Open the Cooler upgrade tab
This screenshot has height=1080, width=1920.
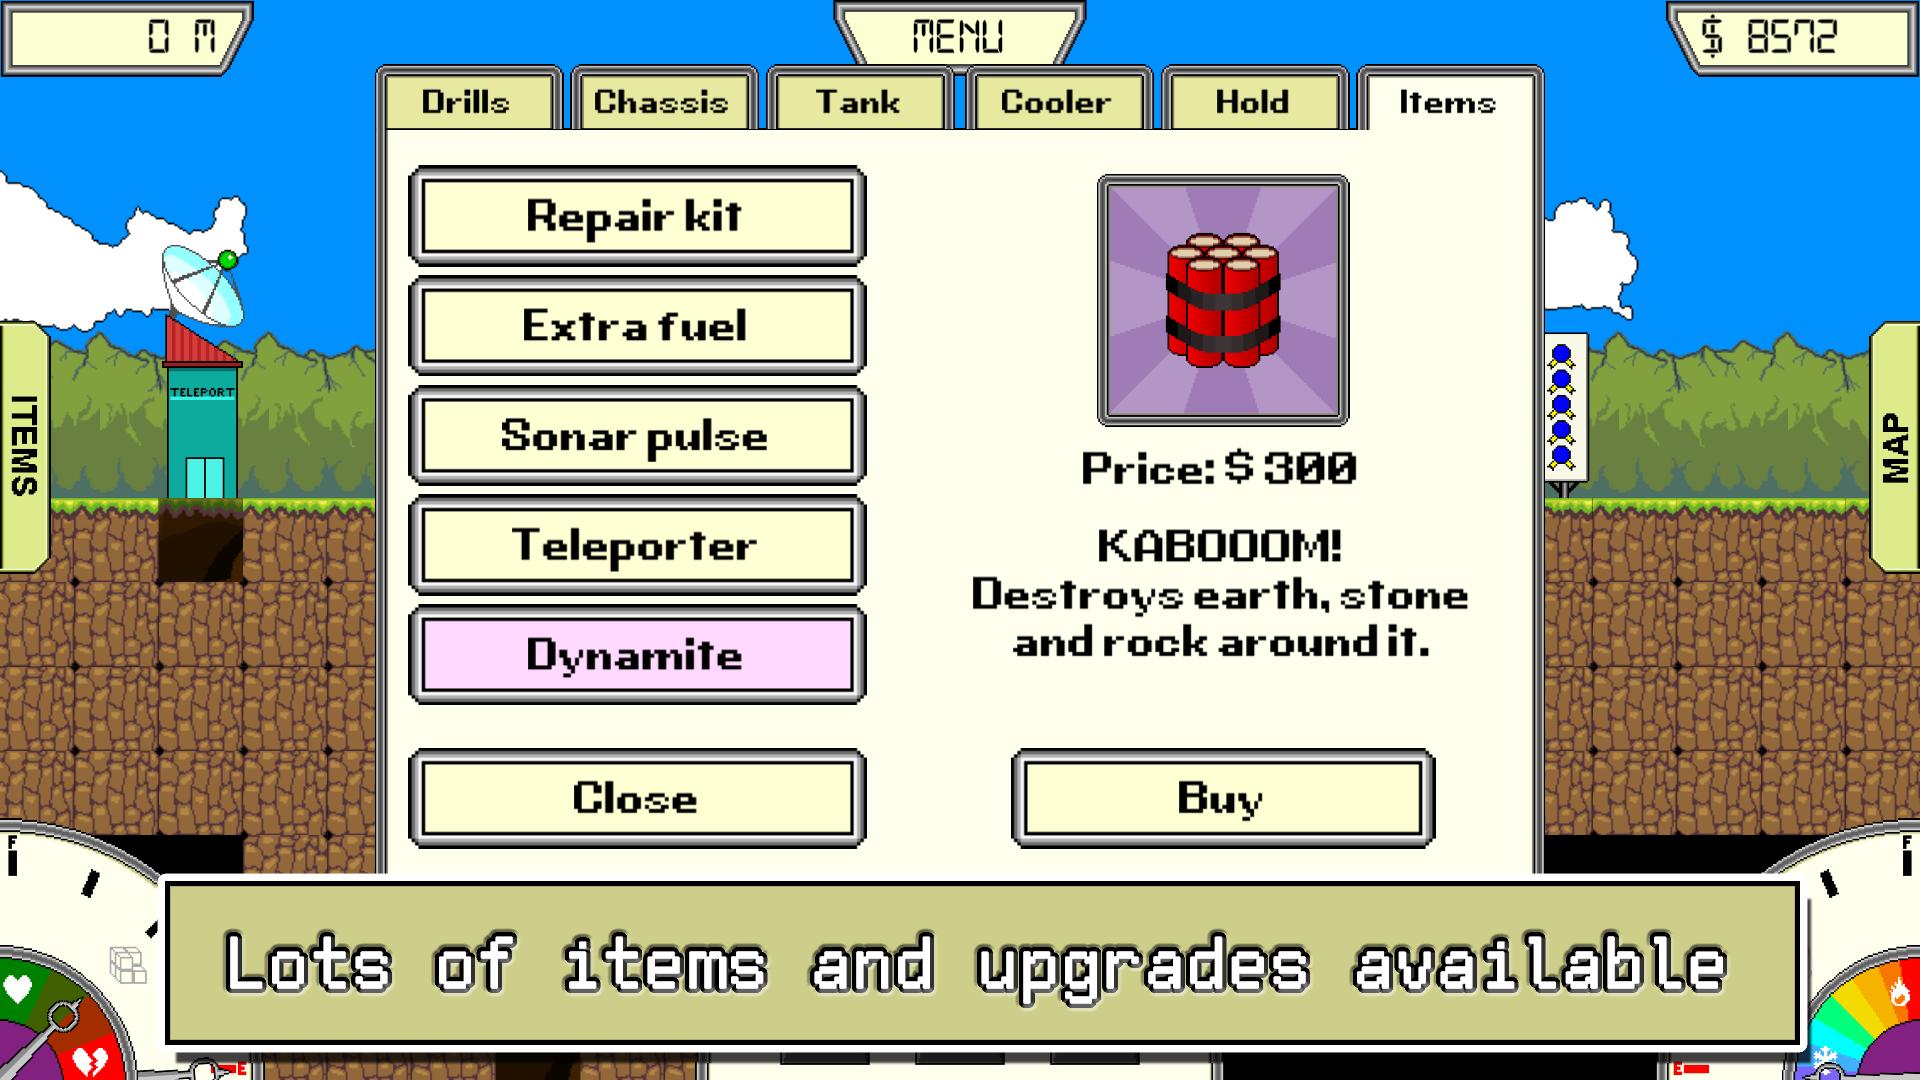[1054, 103]
